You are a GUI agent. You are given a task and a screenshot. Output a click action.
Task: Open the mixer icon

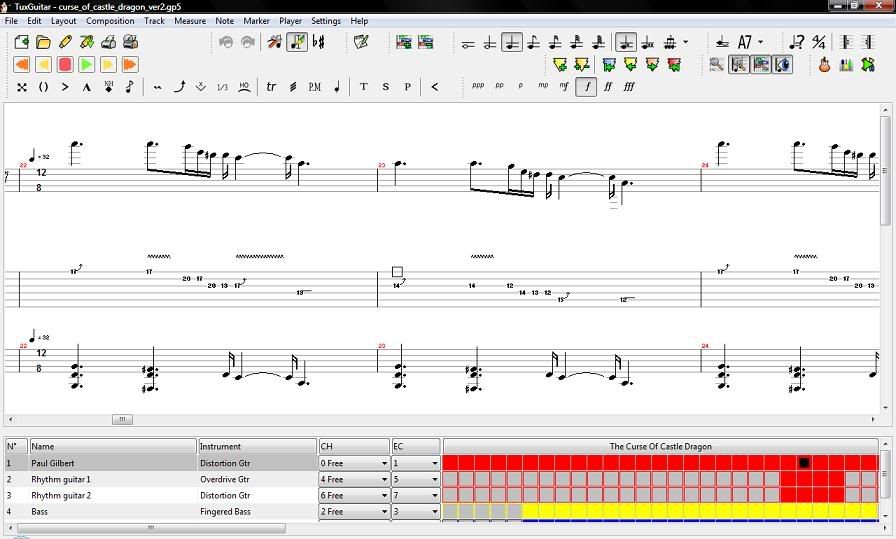click(x=846, y=65)
